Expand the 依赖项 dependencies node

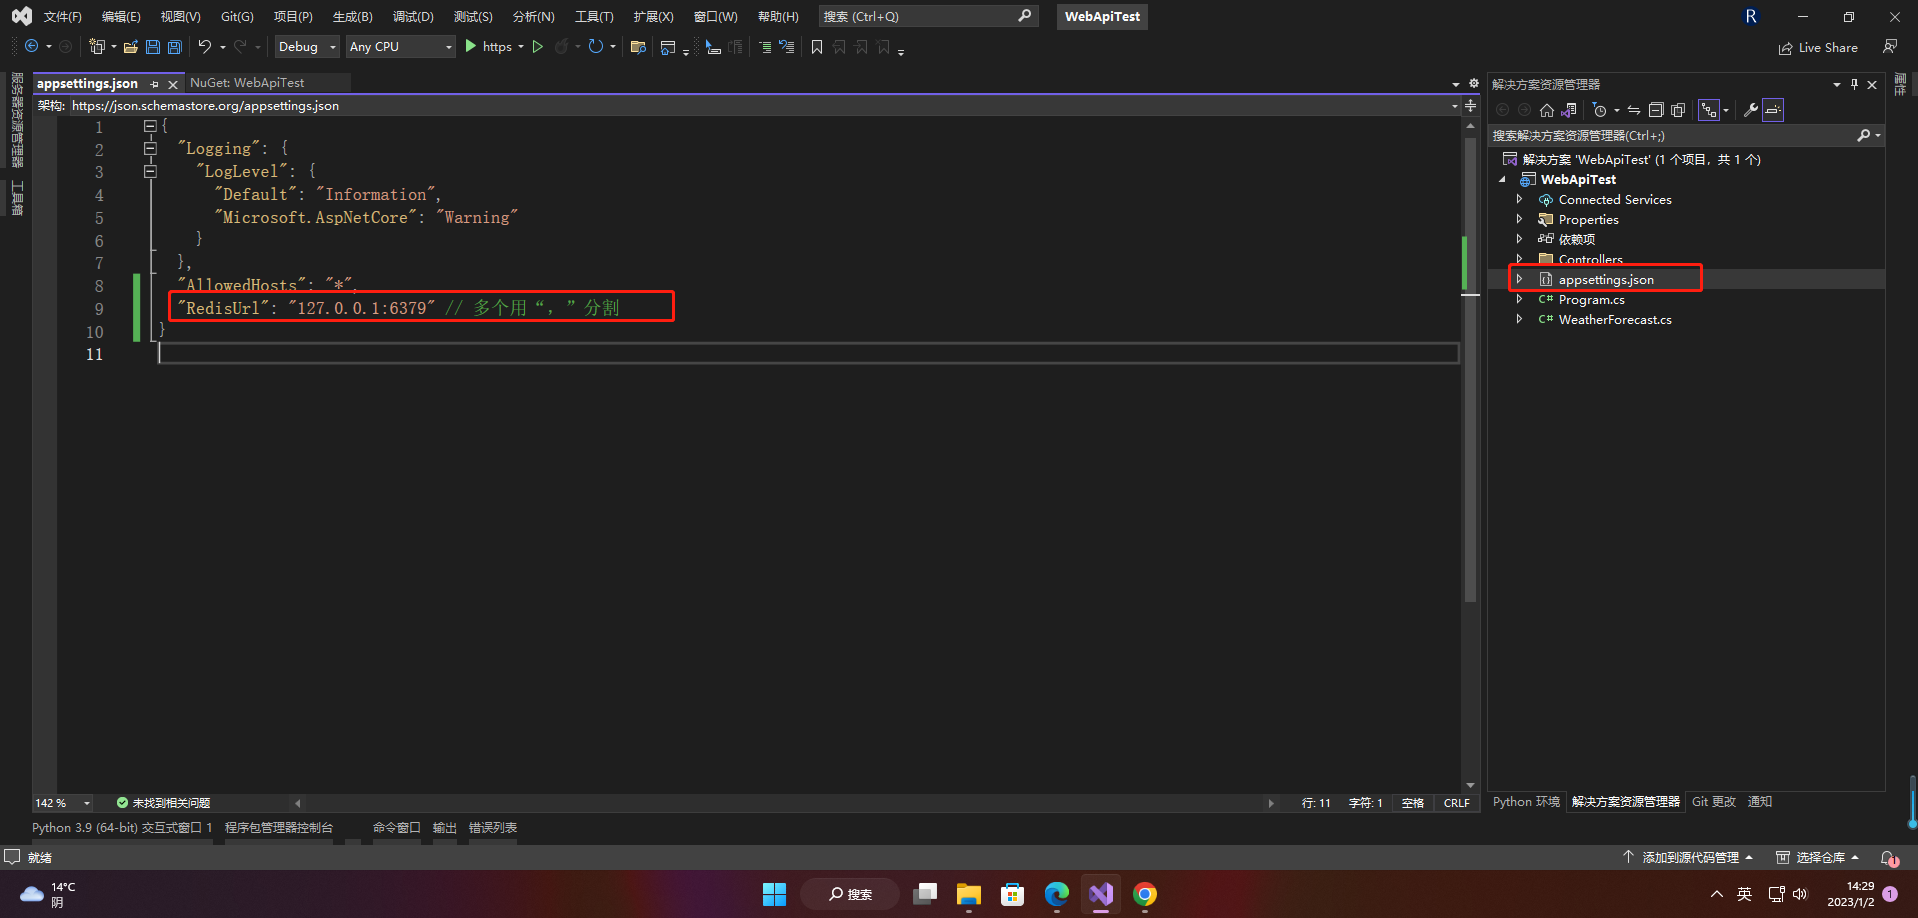[x=1519, y=239]
